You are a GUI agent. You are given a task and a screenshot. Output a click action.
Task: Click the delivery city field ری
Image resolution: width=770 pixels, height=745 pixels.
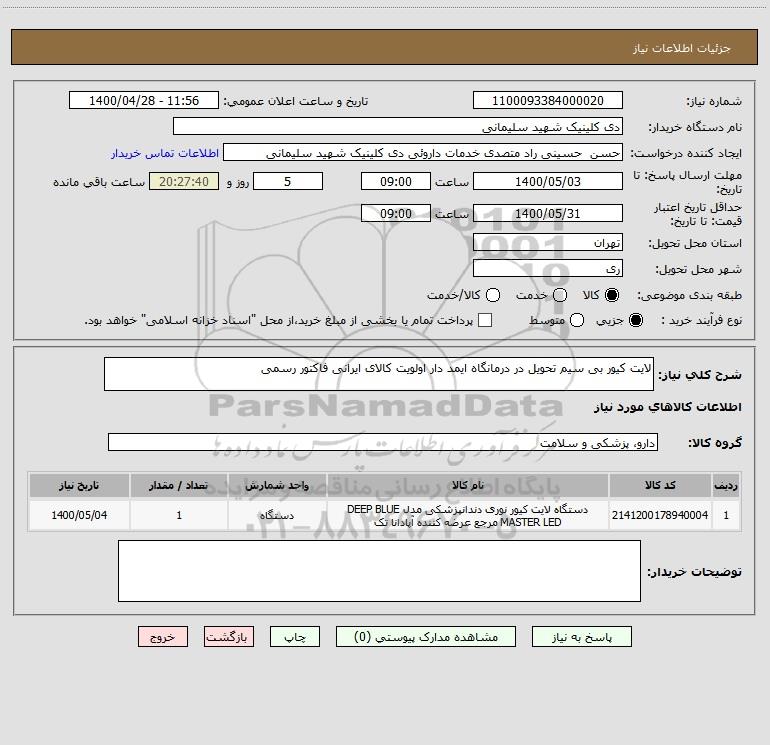[548, 268]
